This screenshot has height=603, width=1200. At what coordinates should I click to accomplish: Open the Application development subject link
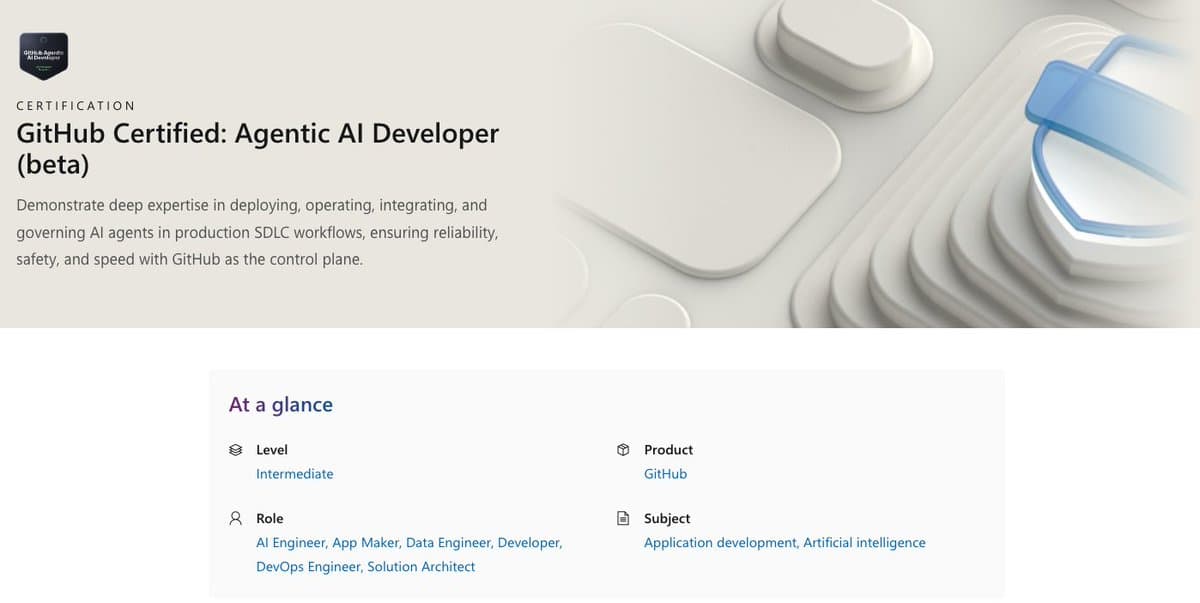click(x=720, y=543)
